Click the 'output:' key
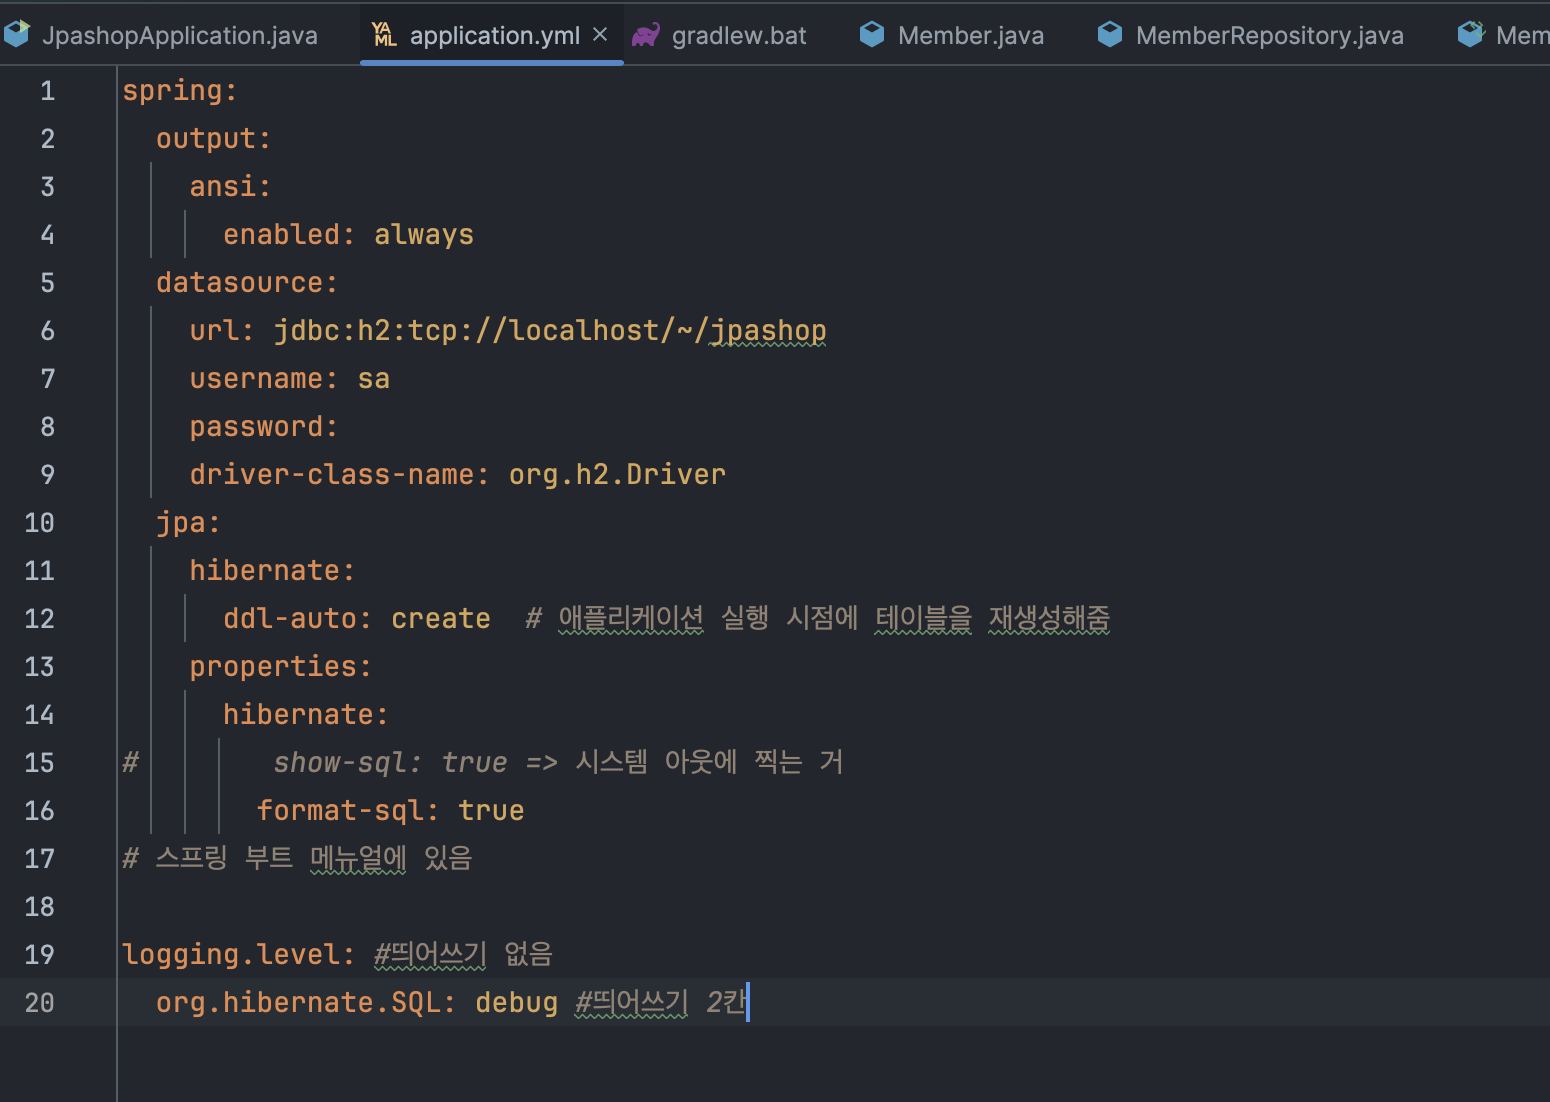1550x1102 pixels. [213, 139]
